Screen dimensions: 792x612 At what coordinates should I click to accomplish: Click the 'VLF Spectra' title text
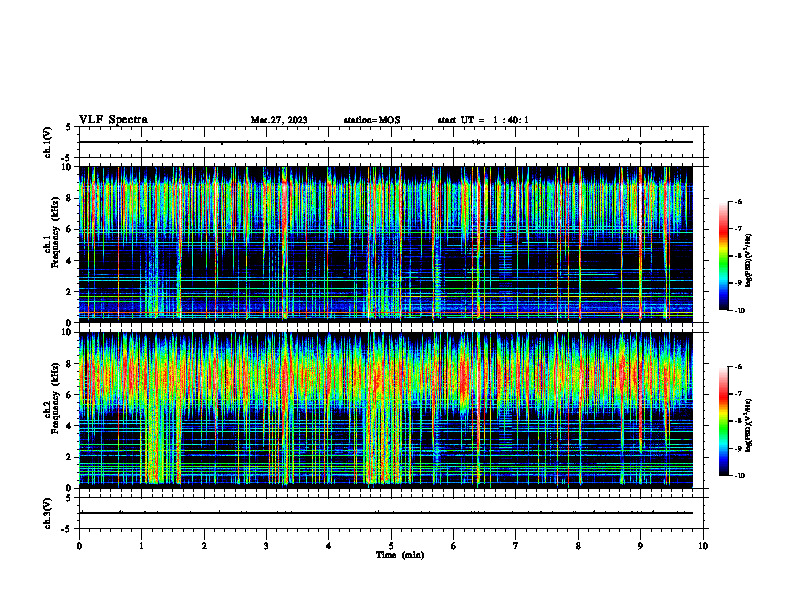(113, 120)
